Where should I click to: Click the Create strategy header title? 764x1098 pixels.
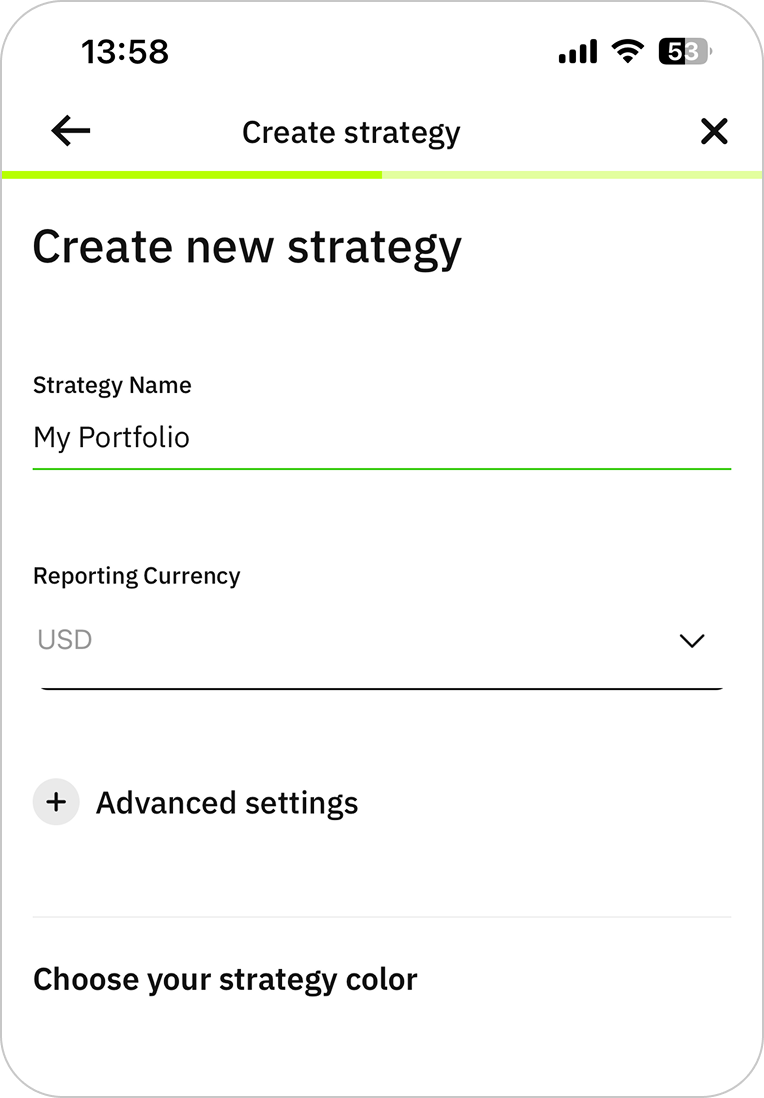pyautogui.click(x=351, y=132)
